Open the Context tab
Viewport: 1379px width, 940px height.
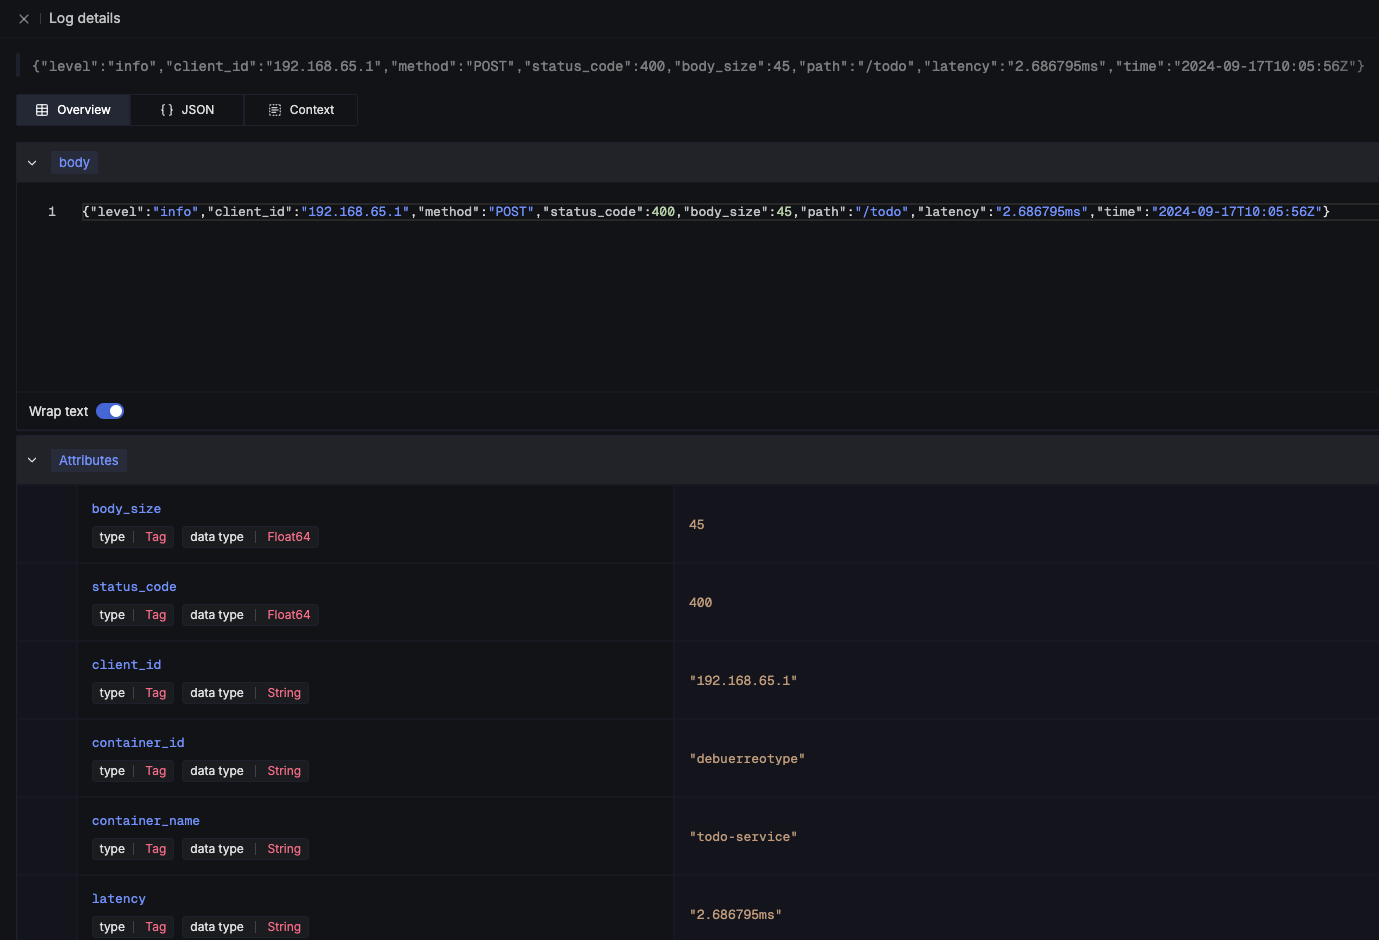(x=301, y=110)
